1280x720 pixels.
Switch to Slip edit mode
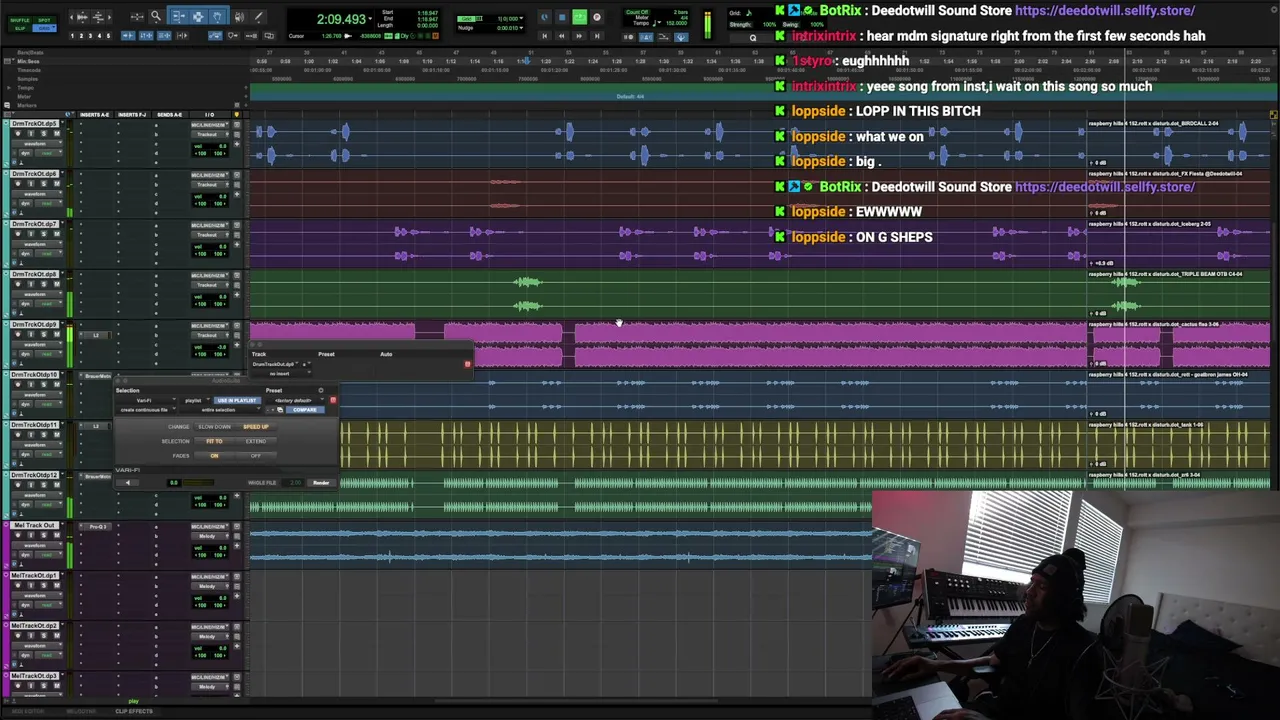pos(19,27)
